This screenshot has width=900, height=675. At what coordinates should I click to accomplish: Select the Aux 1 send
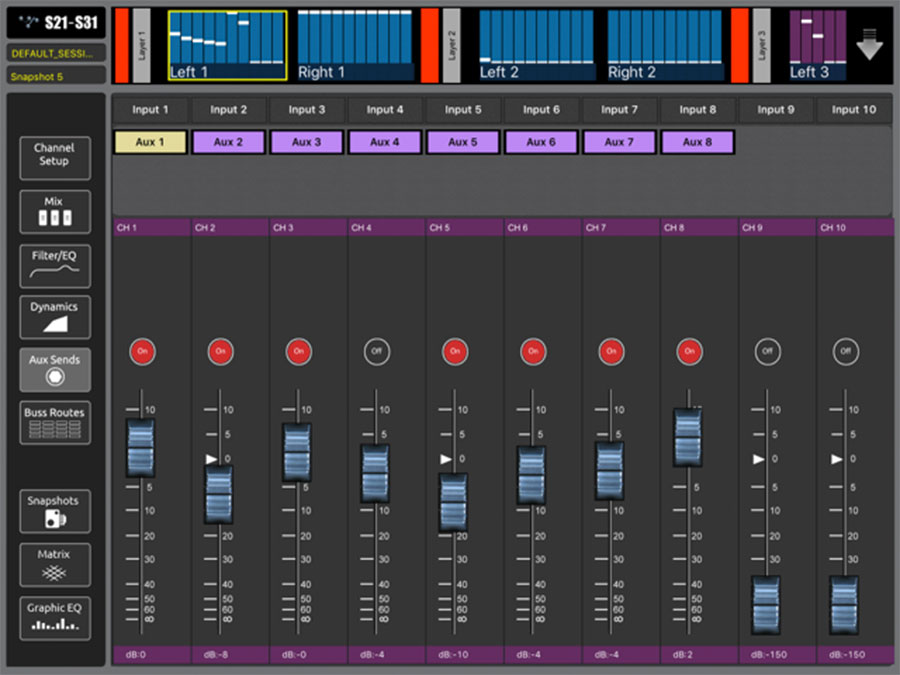click(150, 142)
